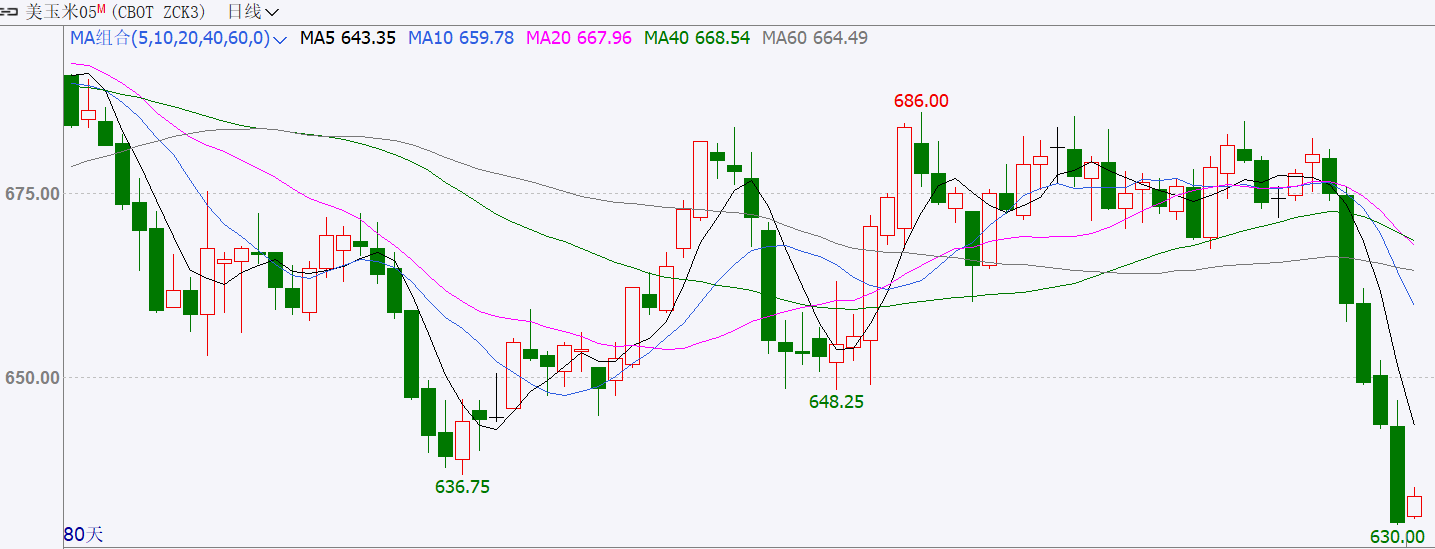Viewport: 1435px width, 549px height.
Task: Click the 650.00 axis price label
Action: 30,378
